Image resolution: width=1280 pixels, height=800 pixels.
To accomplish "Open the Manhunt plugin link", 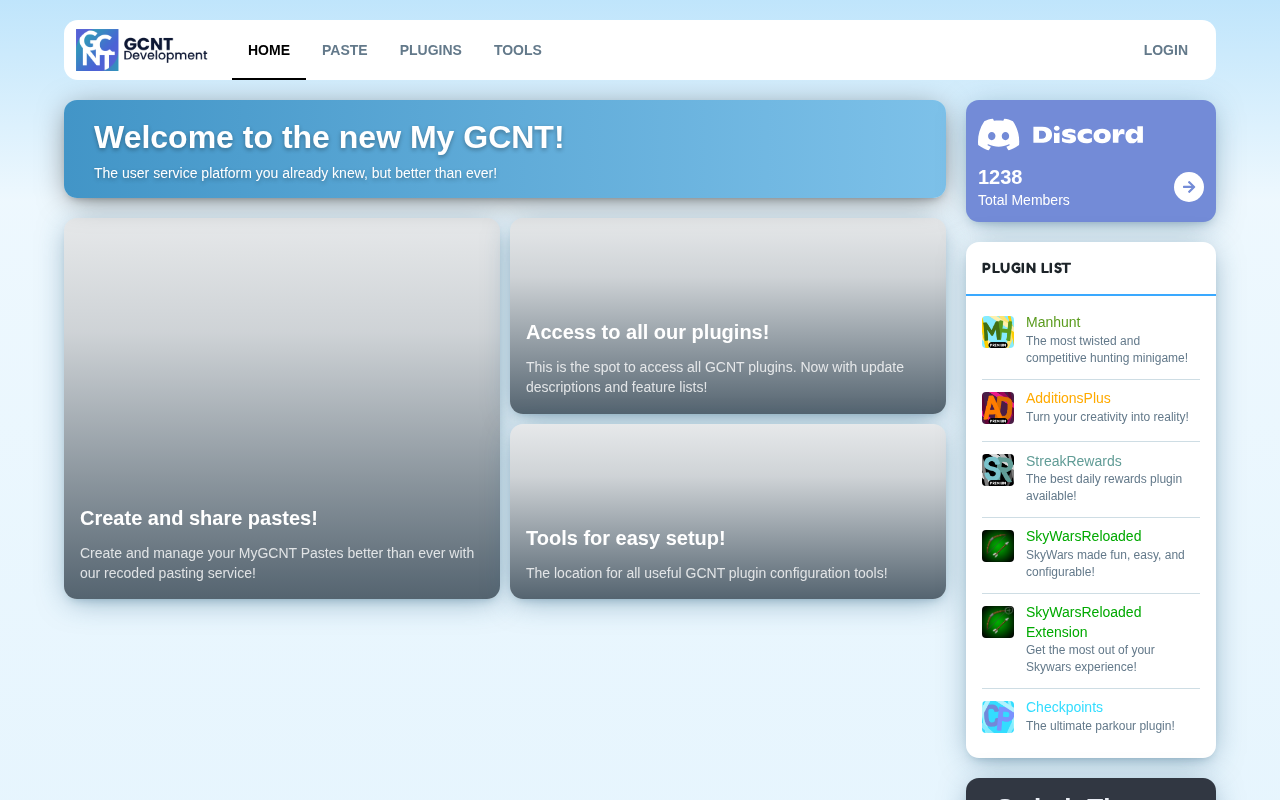I will coord(1053,322).
